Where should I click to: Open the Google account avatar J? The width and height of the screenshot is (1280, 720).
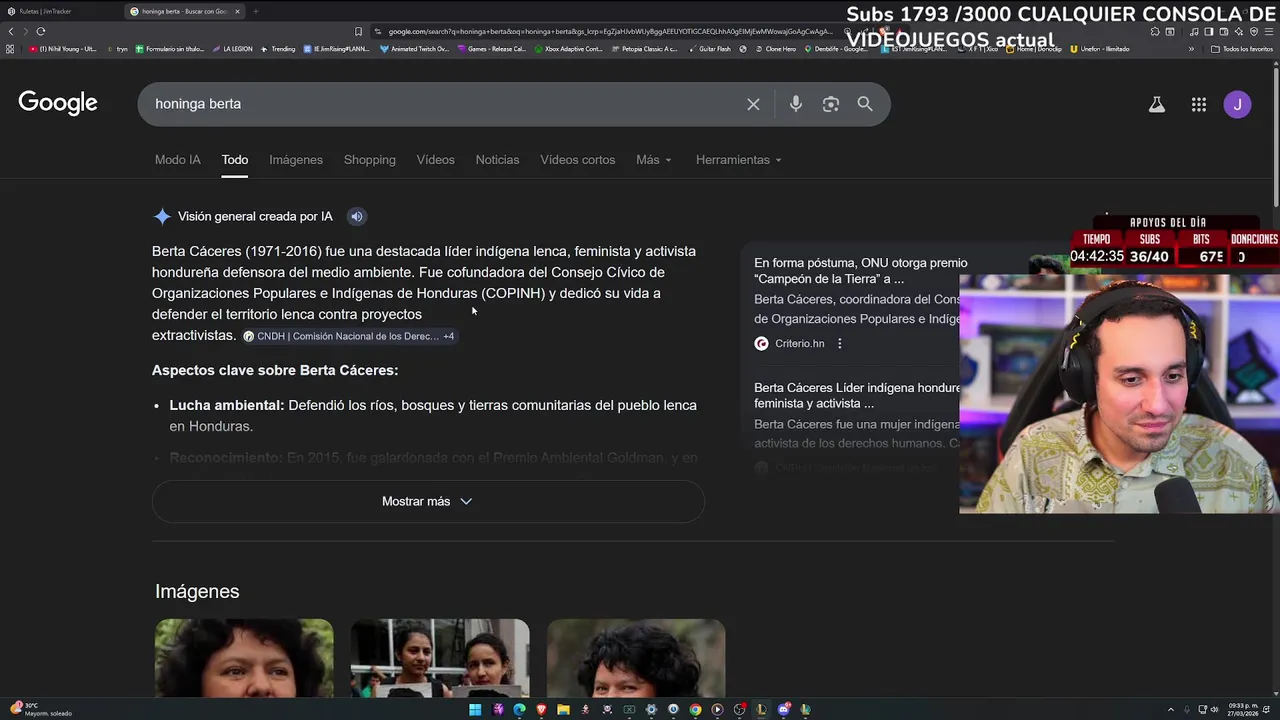click(1237, 104)
